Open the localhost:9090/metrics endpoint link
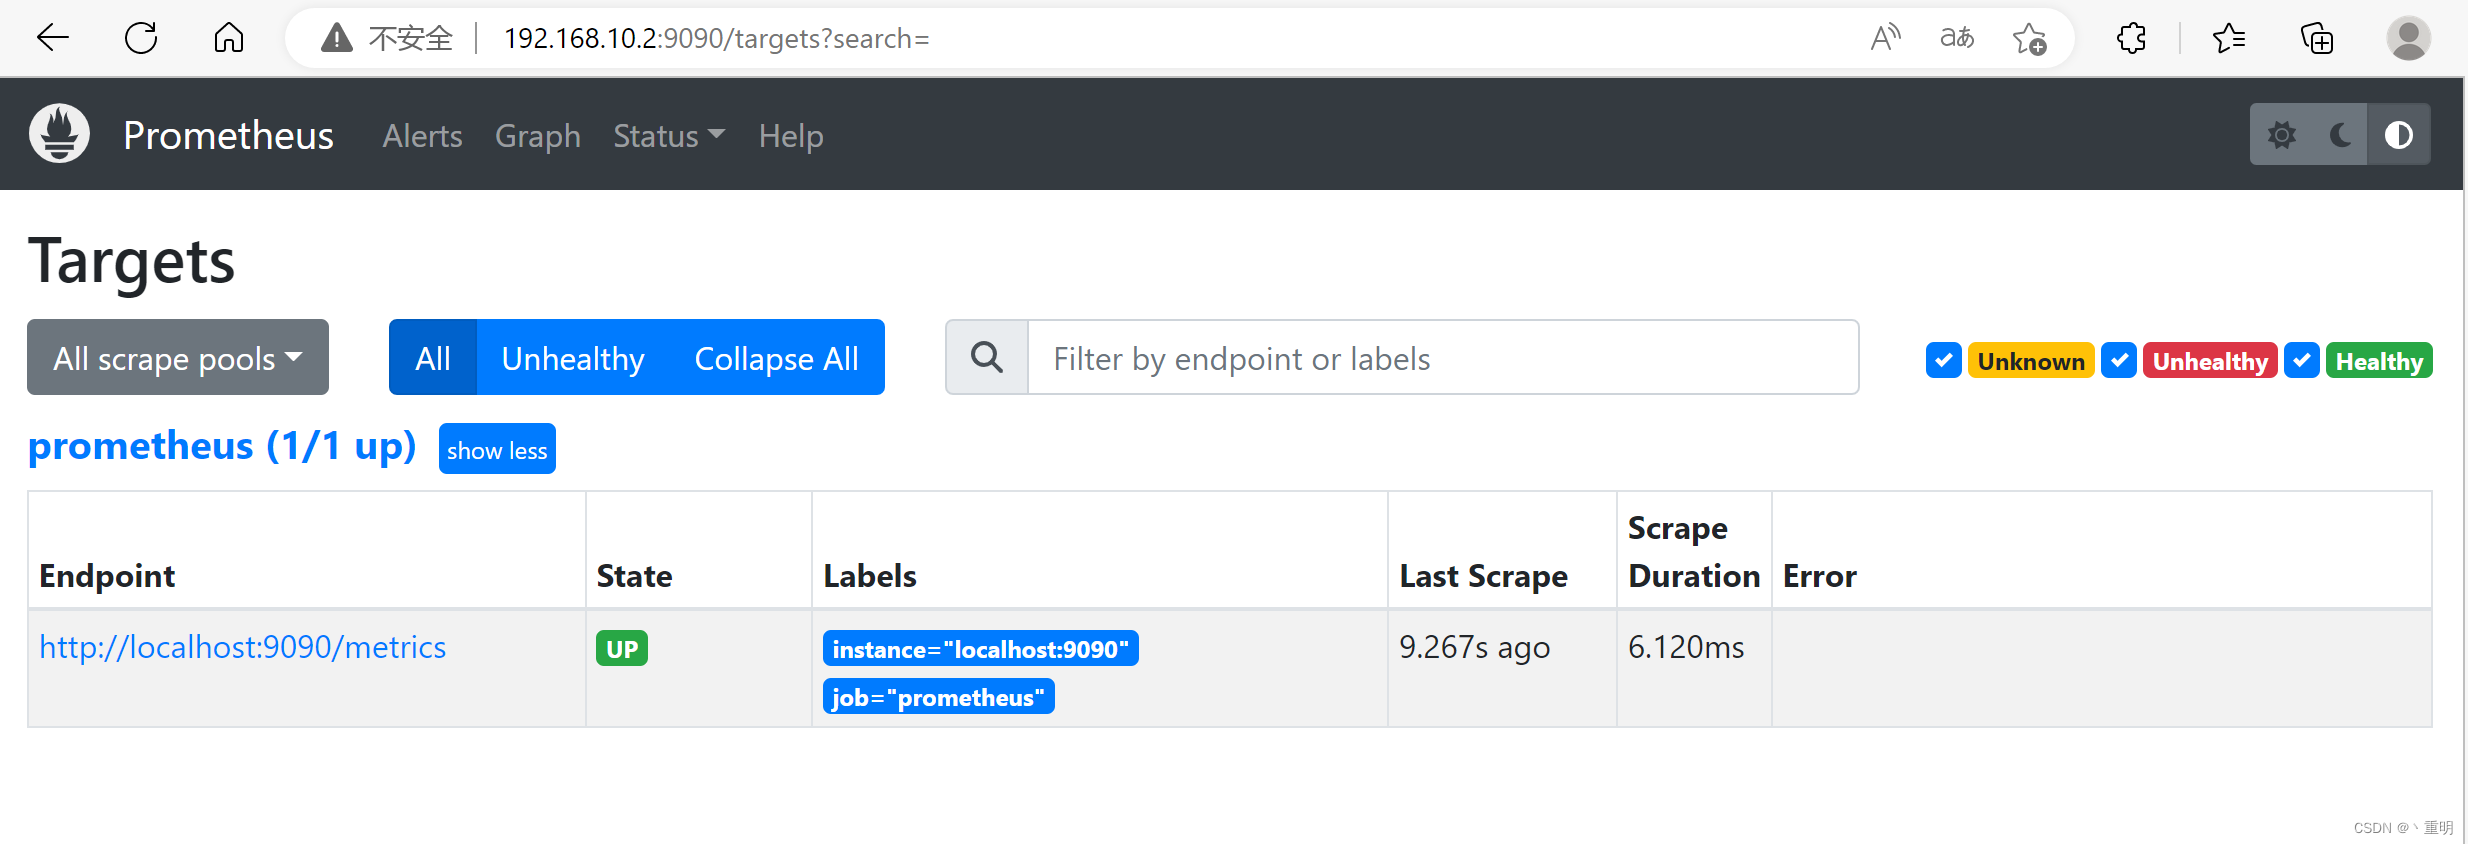Screen dimensions: 2468x844 pos(243,647)
